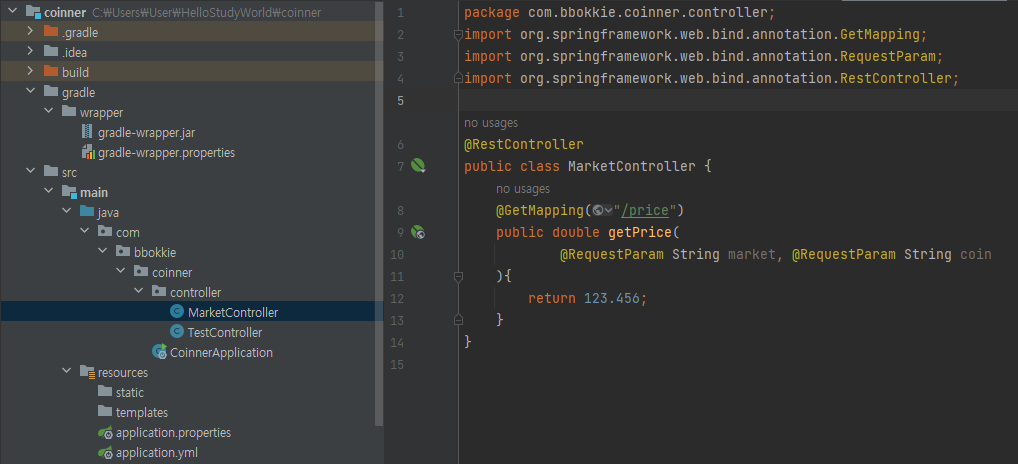The image size is (1018, 464).
Task: Click the 'no usages' hint above @GetMapping
Action: pyautogui.click(x=523, y=189)
